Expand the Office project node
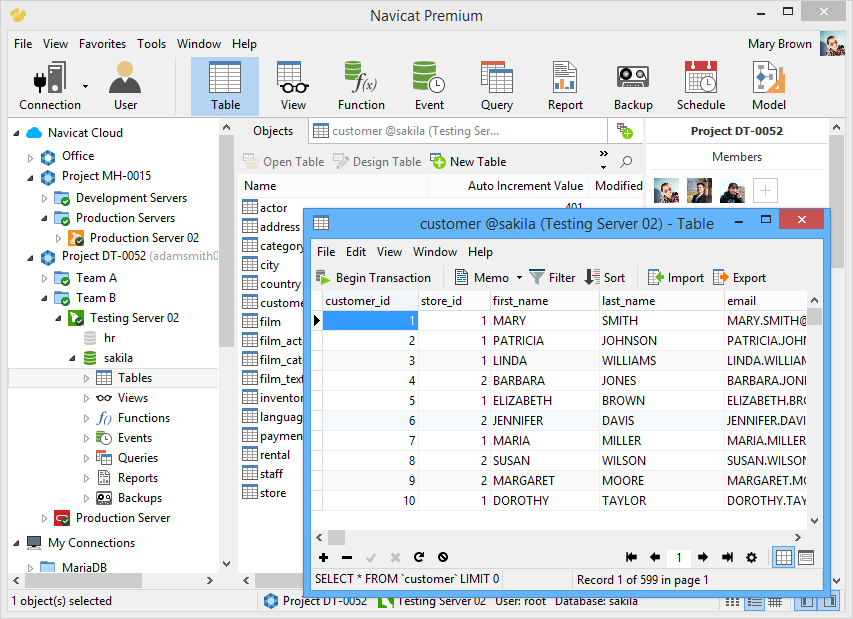The width and height of the screenshot is (853, 619). click(30, 158)
